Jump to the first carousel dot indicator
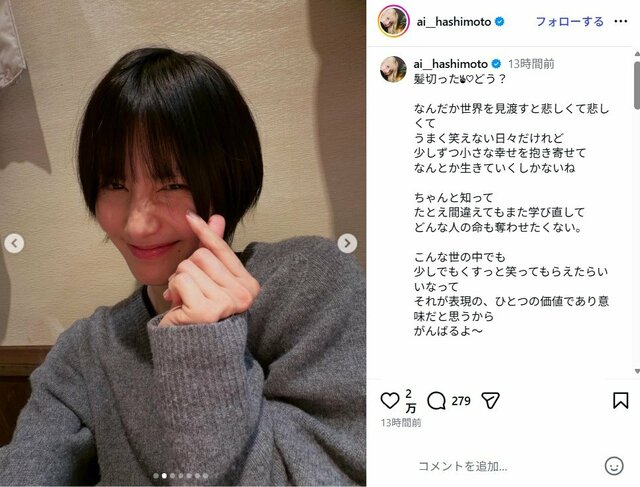This screenshot has width=640, height=487. [x=156, y=476]
